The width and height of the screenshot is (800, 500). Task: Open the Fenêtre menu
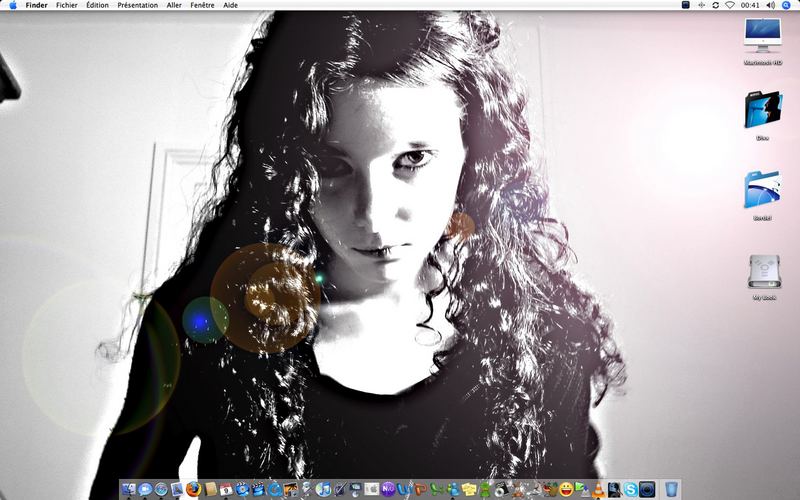pyautogui.click(x=202, y=5)
